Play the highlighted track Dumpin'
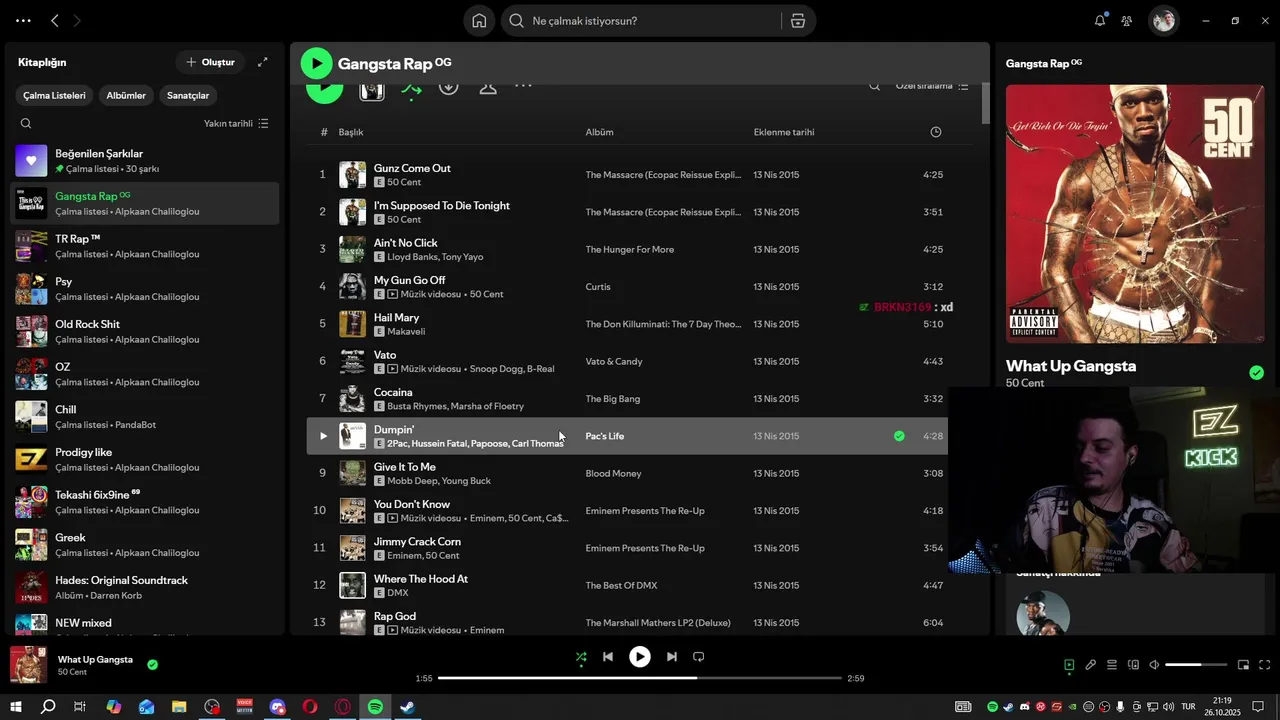Image resolution: width=1280 pixels, height=720 pixels. pos(322,436)
